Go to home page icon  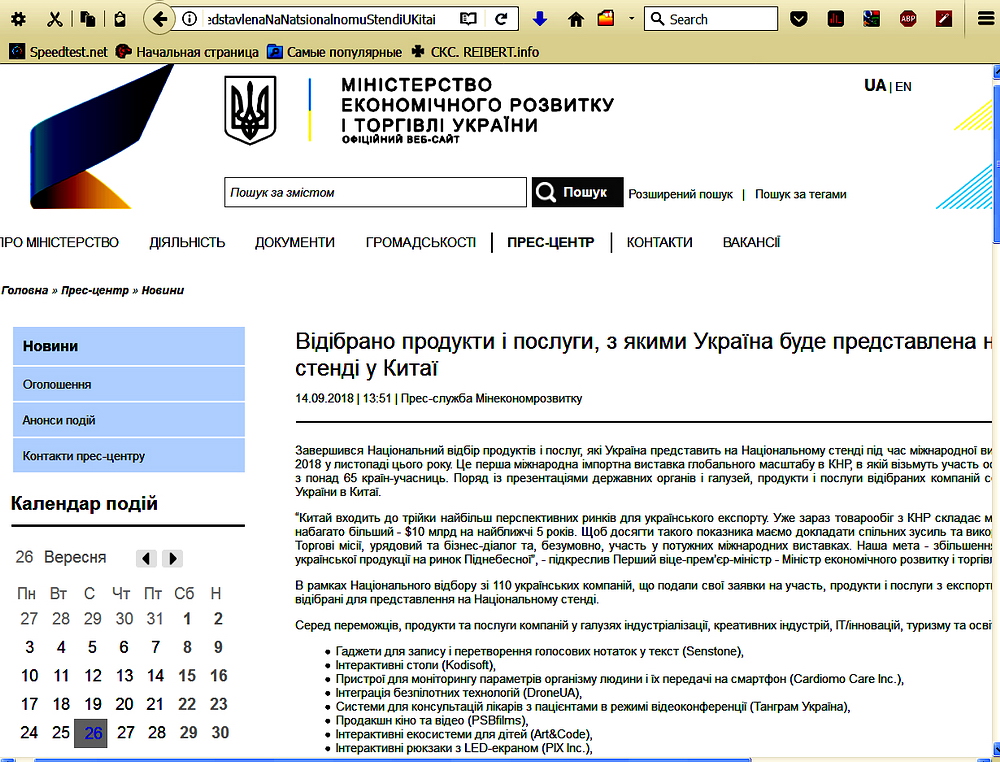pos(576,19)
